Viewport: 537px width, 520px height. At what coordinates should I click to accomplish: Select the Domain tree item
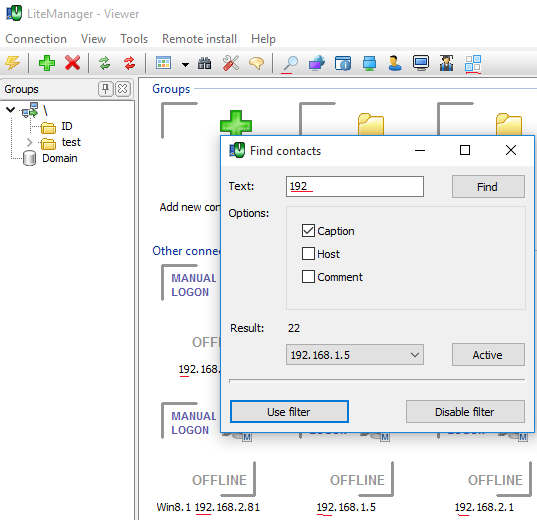point(60,158)
